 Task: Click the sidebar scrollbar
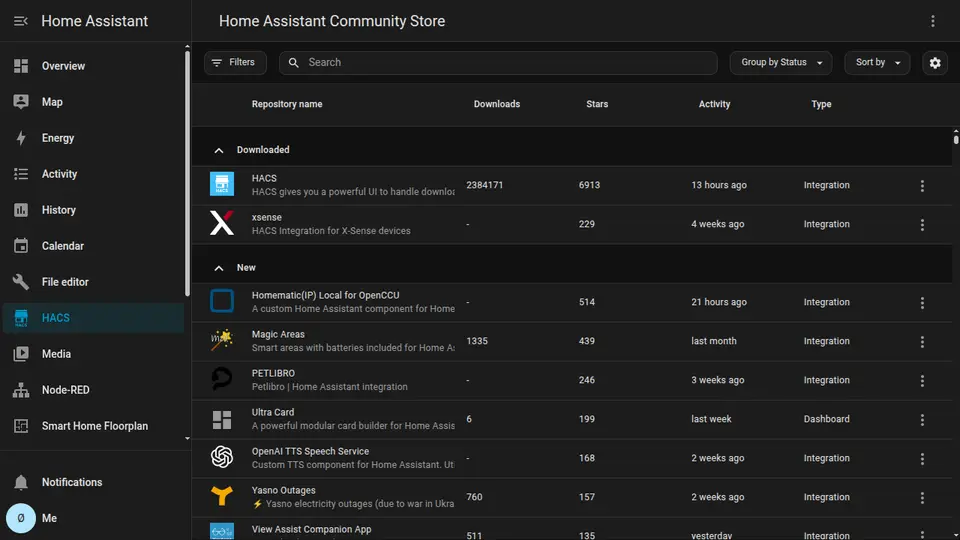tap(187, 173)
